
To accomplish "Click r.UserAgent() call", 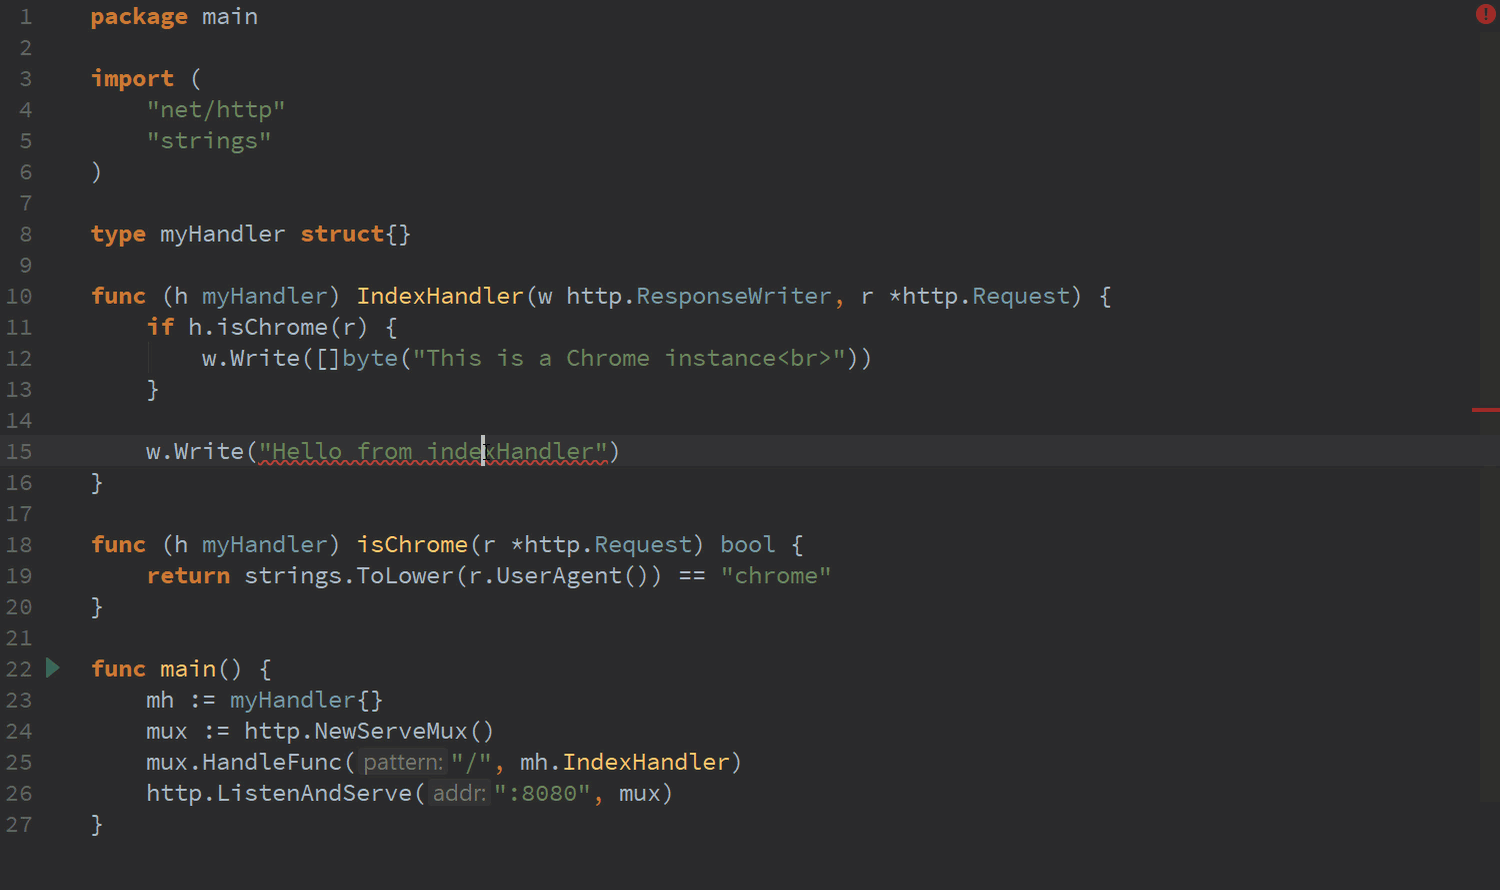I will [x=559, y=576].
